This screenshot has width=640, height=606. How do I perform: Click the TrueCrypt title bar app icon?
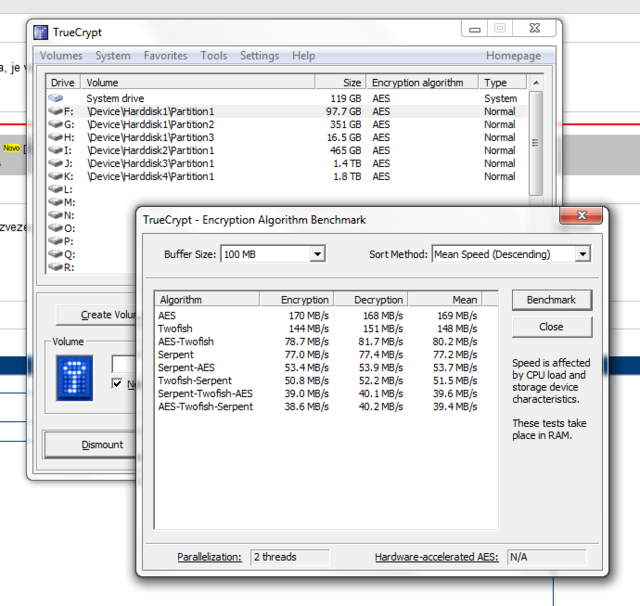41,33
